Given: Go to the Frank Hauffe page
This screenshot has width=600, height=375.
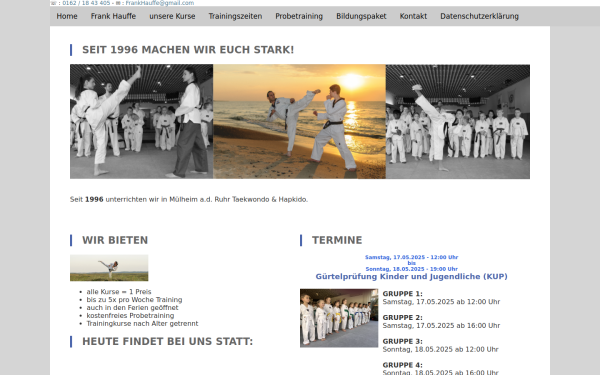Looking at the screenshot, I should 113,16.
